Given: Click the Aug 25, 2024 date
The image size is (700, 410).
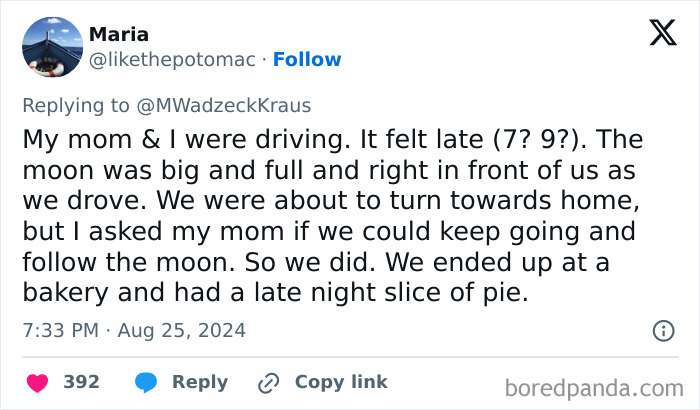Looking at the screenshot, I should pyautogui.click(x=183, y=330).
